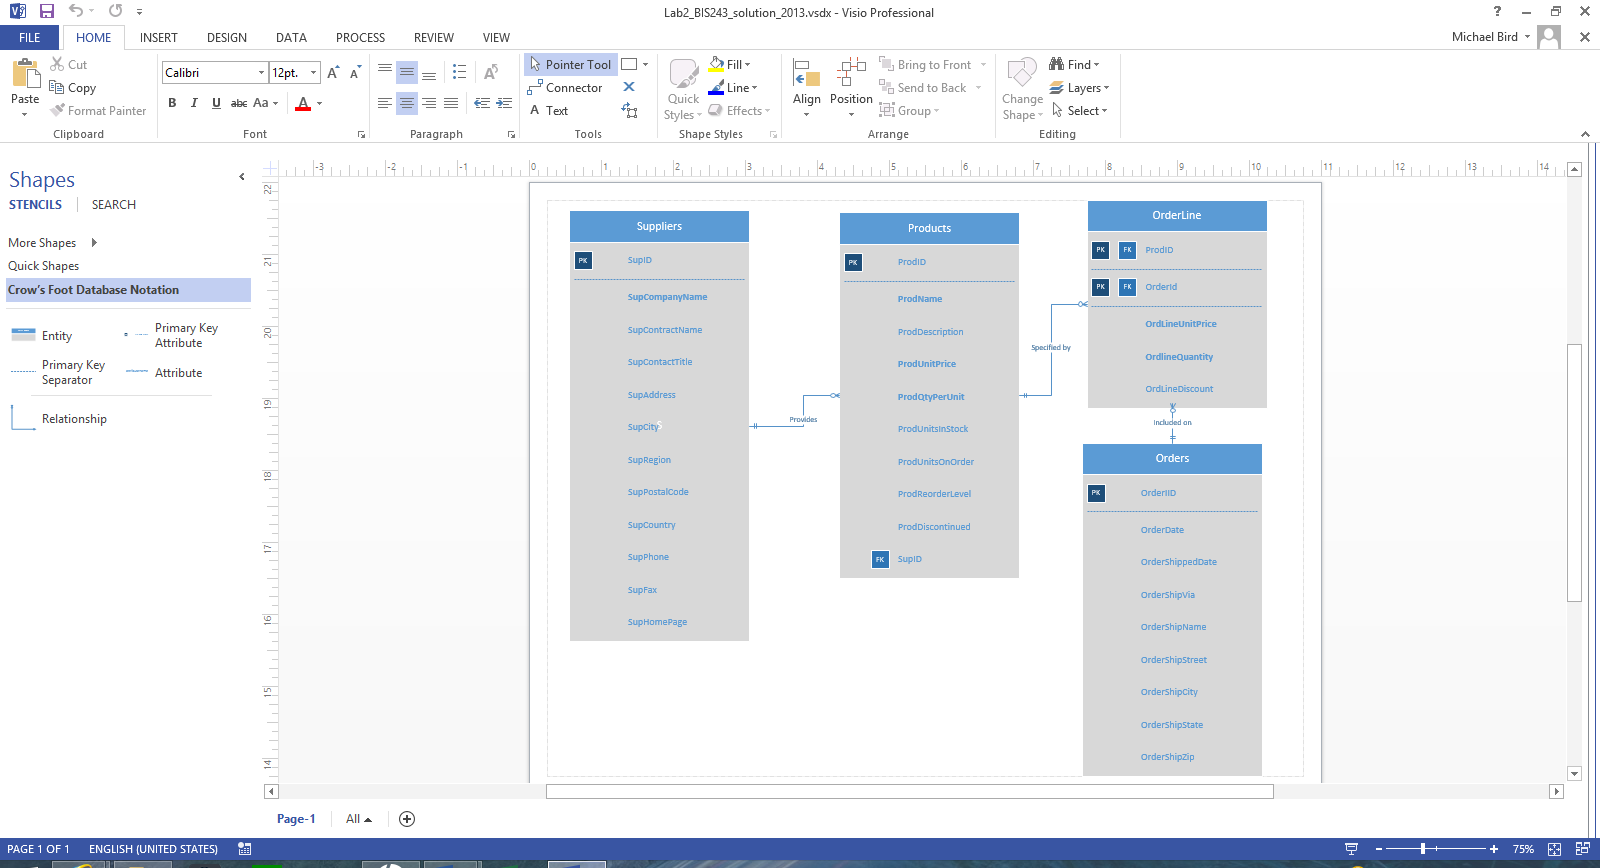Toggle Italic formatting
The width and height of the screenshot is (1600, 868).
point(194,103)
